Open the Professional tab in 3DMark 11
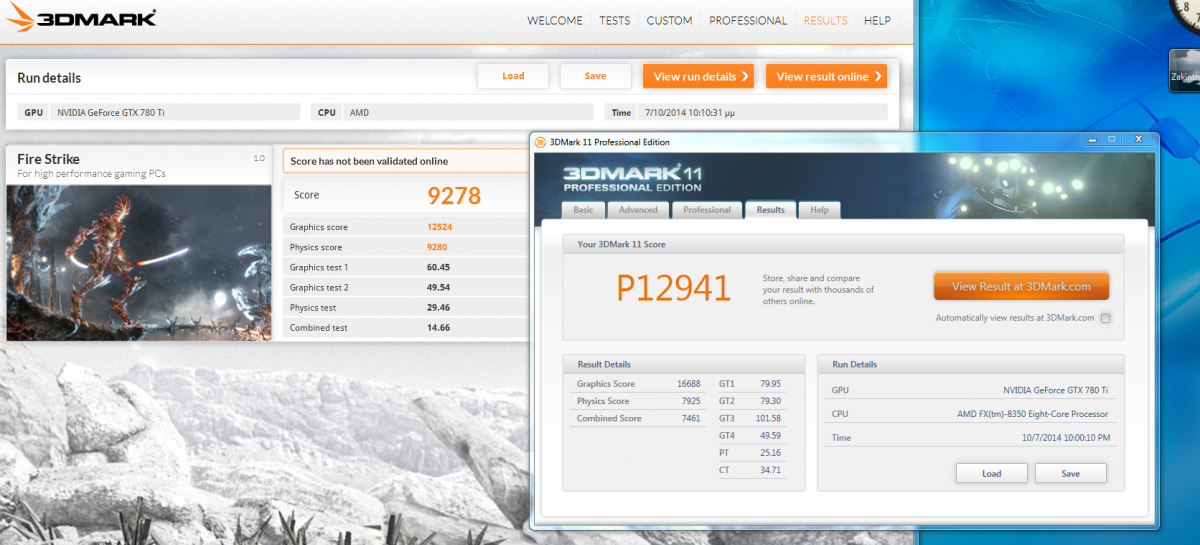The width and height of the screenshot is (1200, 545). (x=707, y=210)
